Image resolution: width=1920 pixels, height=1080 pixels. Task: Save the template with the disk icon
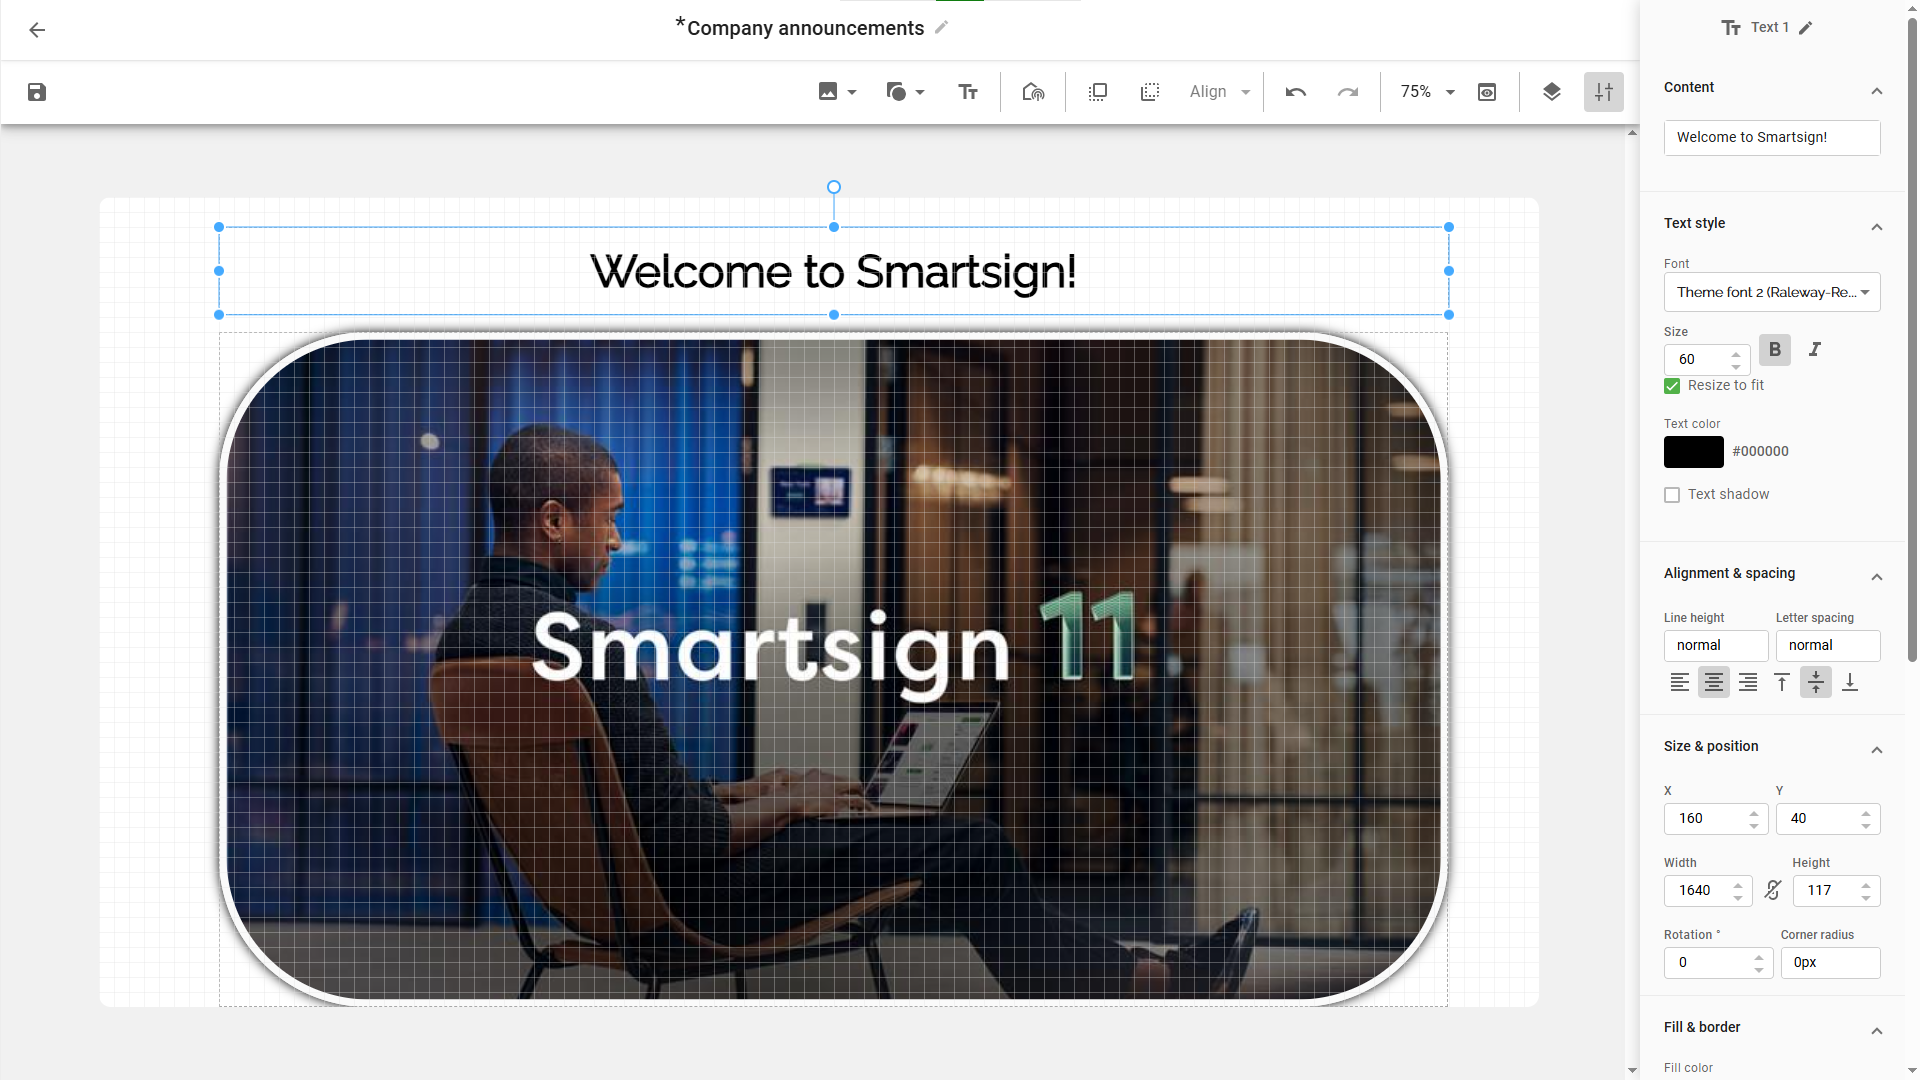[37, 92]
